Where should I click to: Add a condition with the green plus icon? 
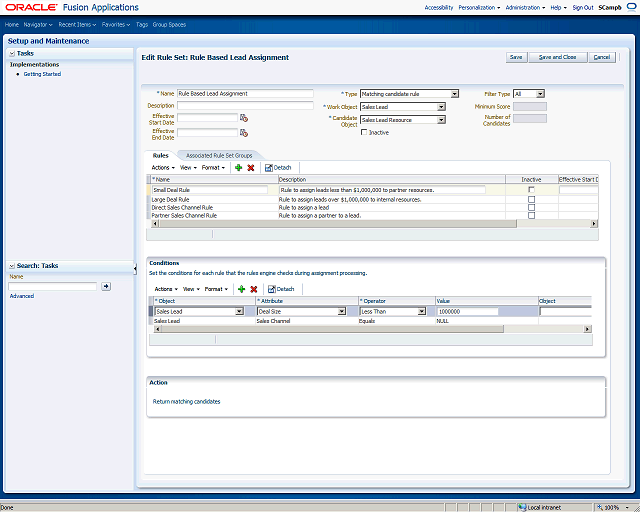(242, 289)
